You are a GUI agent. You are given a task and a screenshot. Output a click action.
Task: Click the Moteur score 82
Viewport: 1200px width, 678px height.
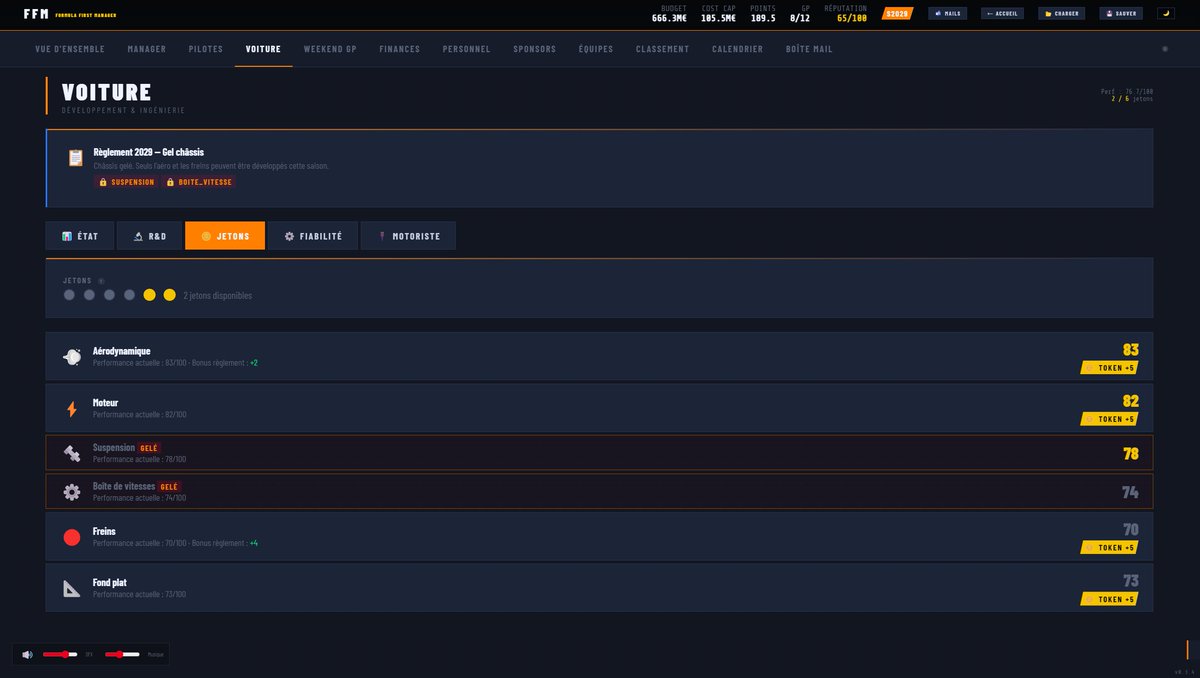coord(1131,402)
